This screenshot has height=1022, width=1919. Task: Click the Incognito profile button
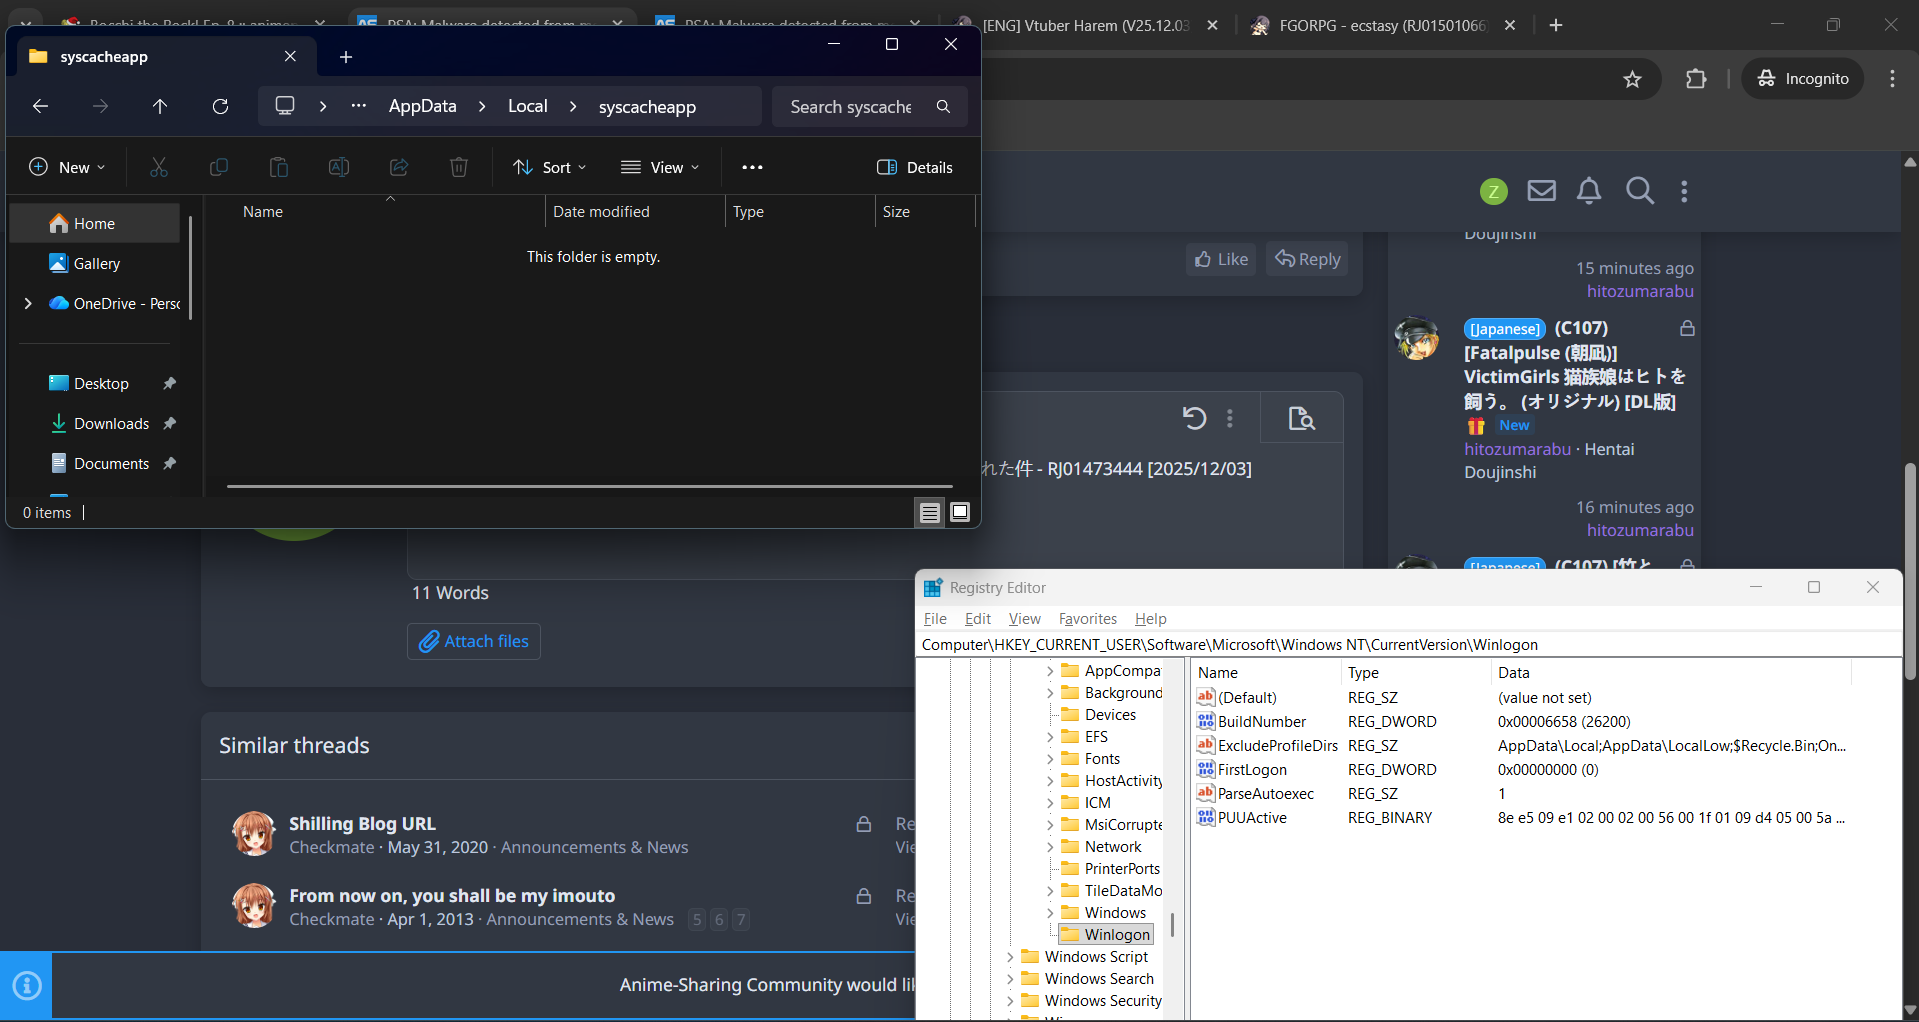[x=1803, y=78]
